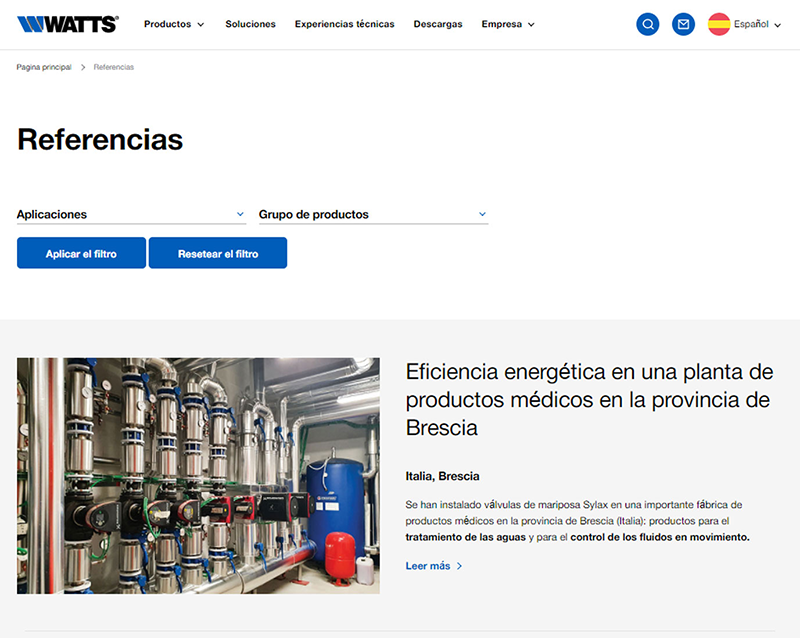This screenshot has height=638, width=800.
Task: Click the chevron beside Empresa
Action: click(531, 24)
